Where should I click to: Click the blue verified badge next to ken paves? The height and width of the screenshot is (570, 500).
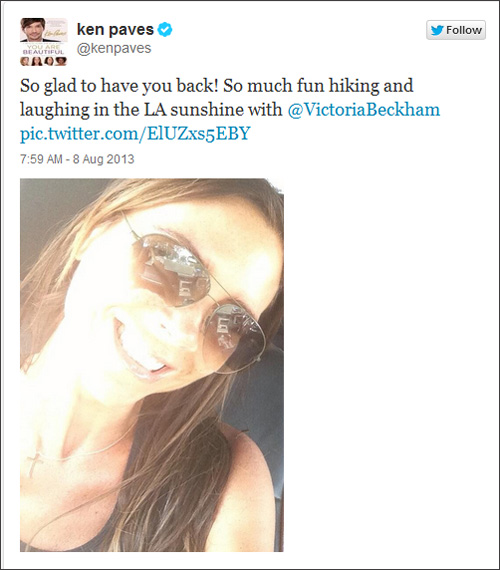pyautogui.click(x=165, y=29)
